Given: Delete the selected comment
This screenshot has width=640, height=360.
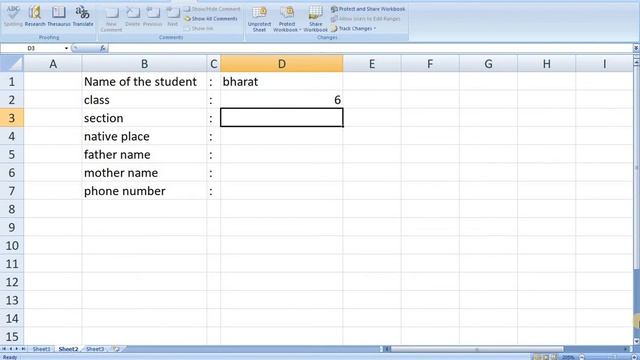Looking at the screenshot, I should 132,16.
